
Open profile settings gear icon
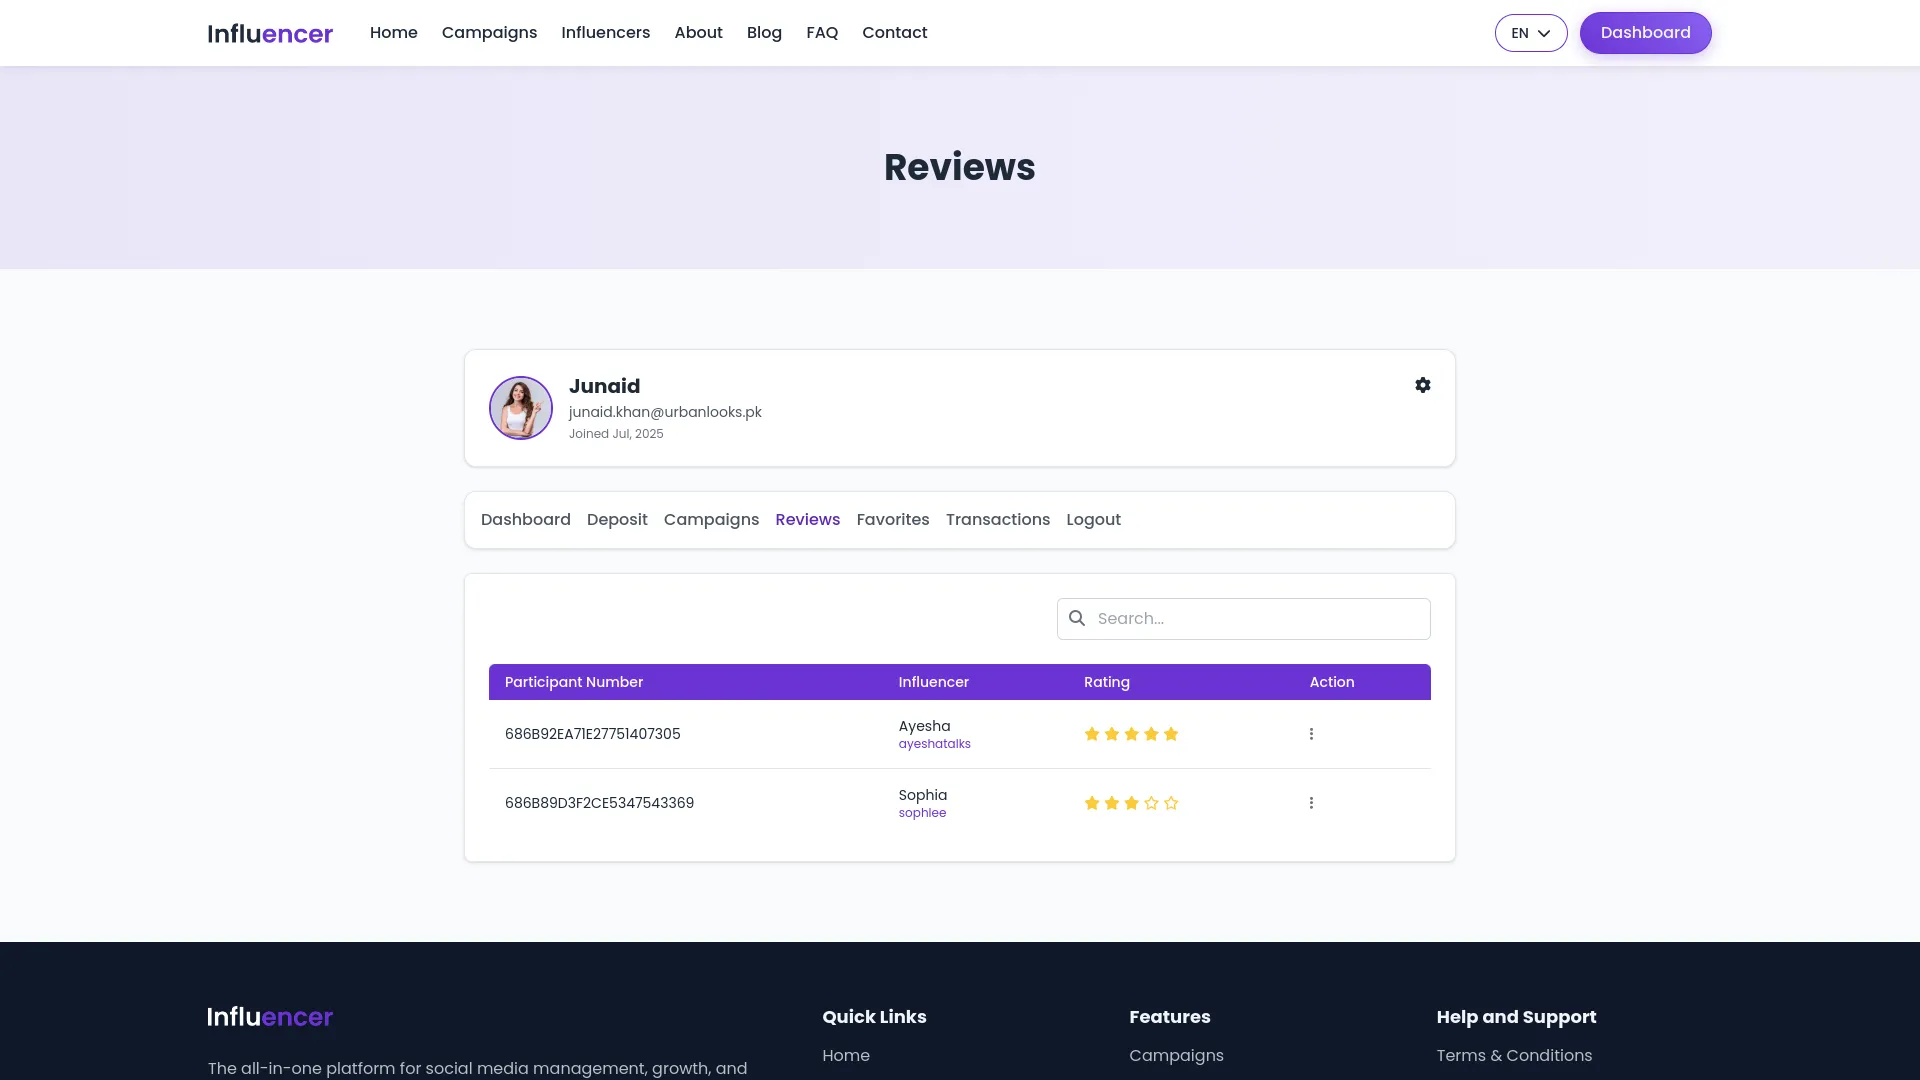(x=1422, y=385)
